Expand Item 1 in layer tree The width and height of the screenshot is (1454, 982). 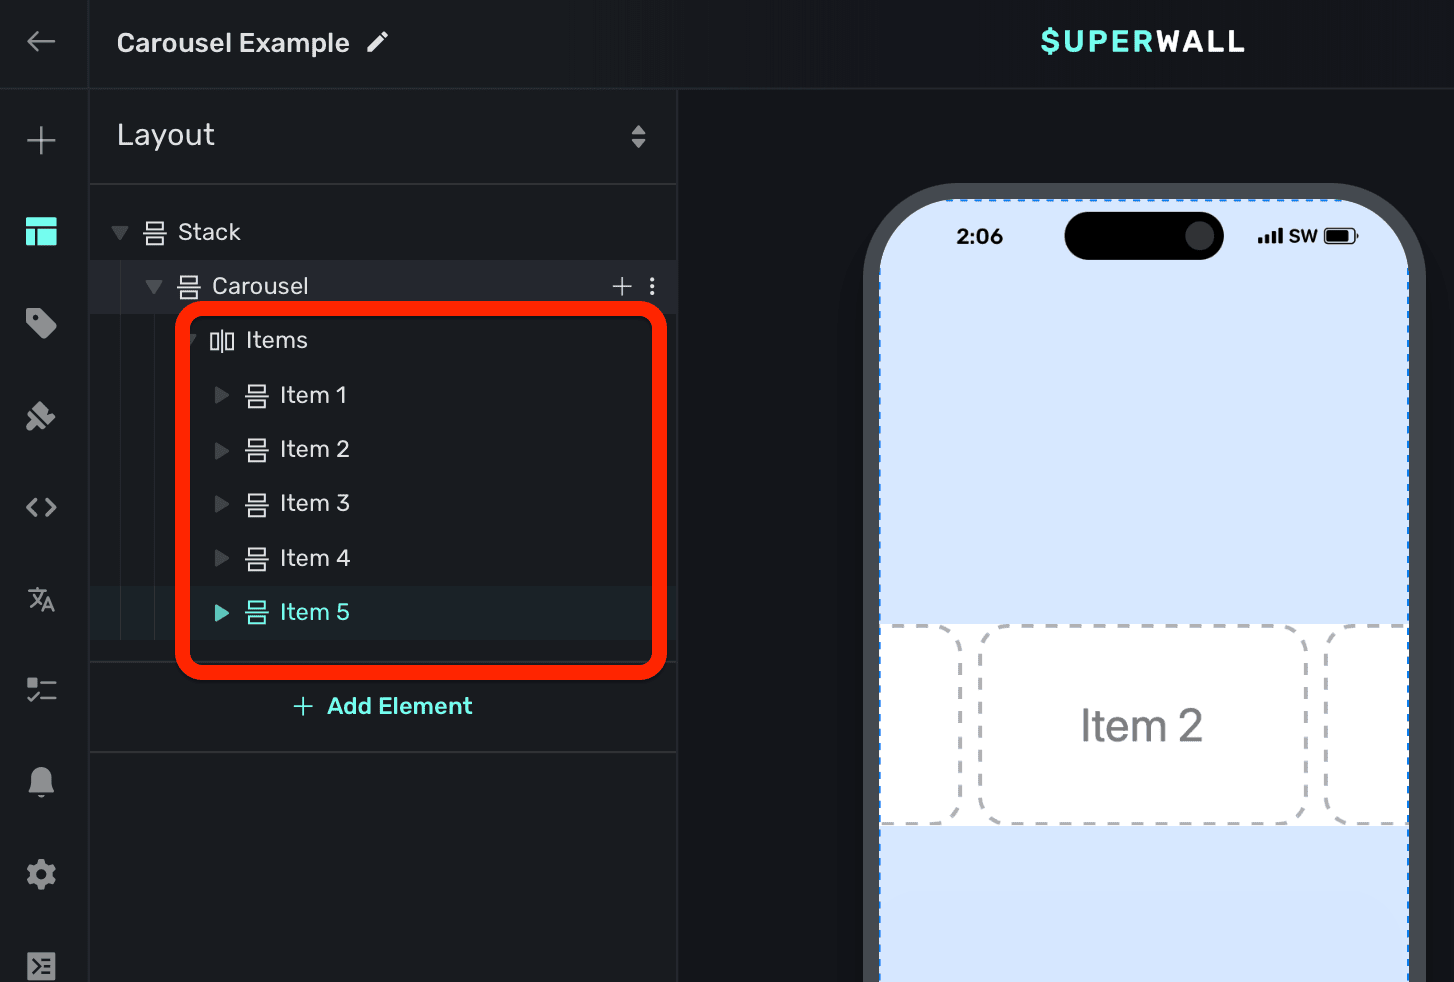point(222,396)
